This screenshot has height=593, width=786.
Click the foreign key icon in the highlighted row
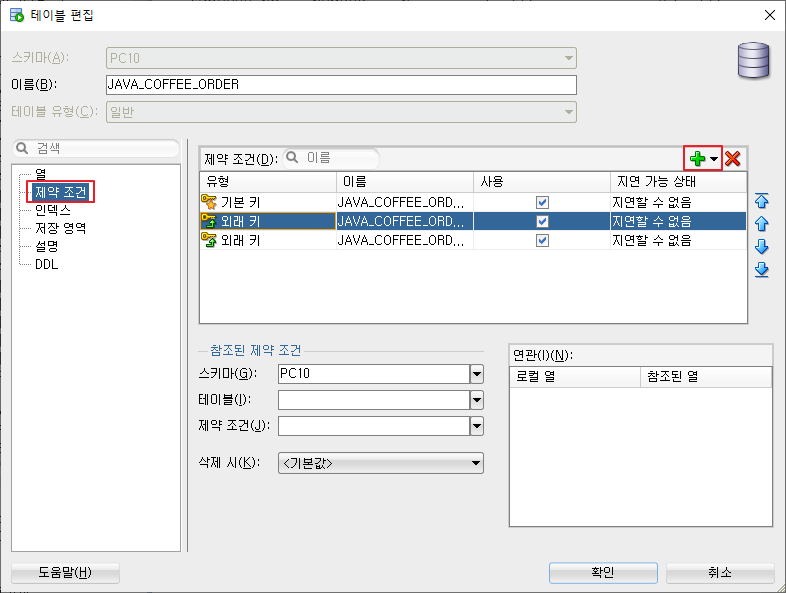[x=209, y=221]
